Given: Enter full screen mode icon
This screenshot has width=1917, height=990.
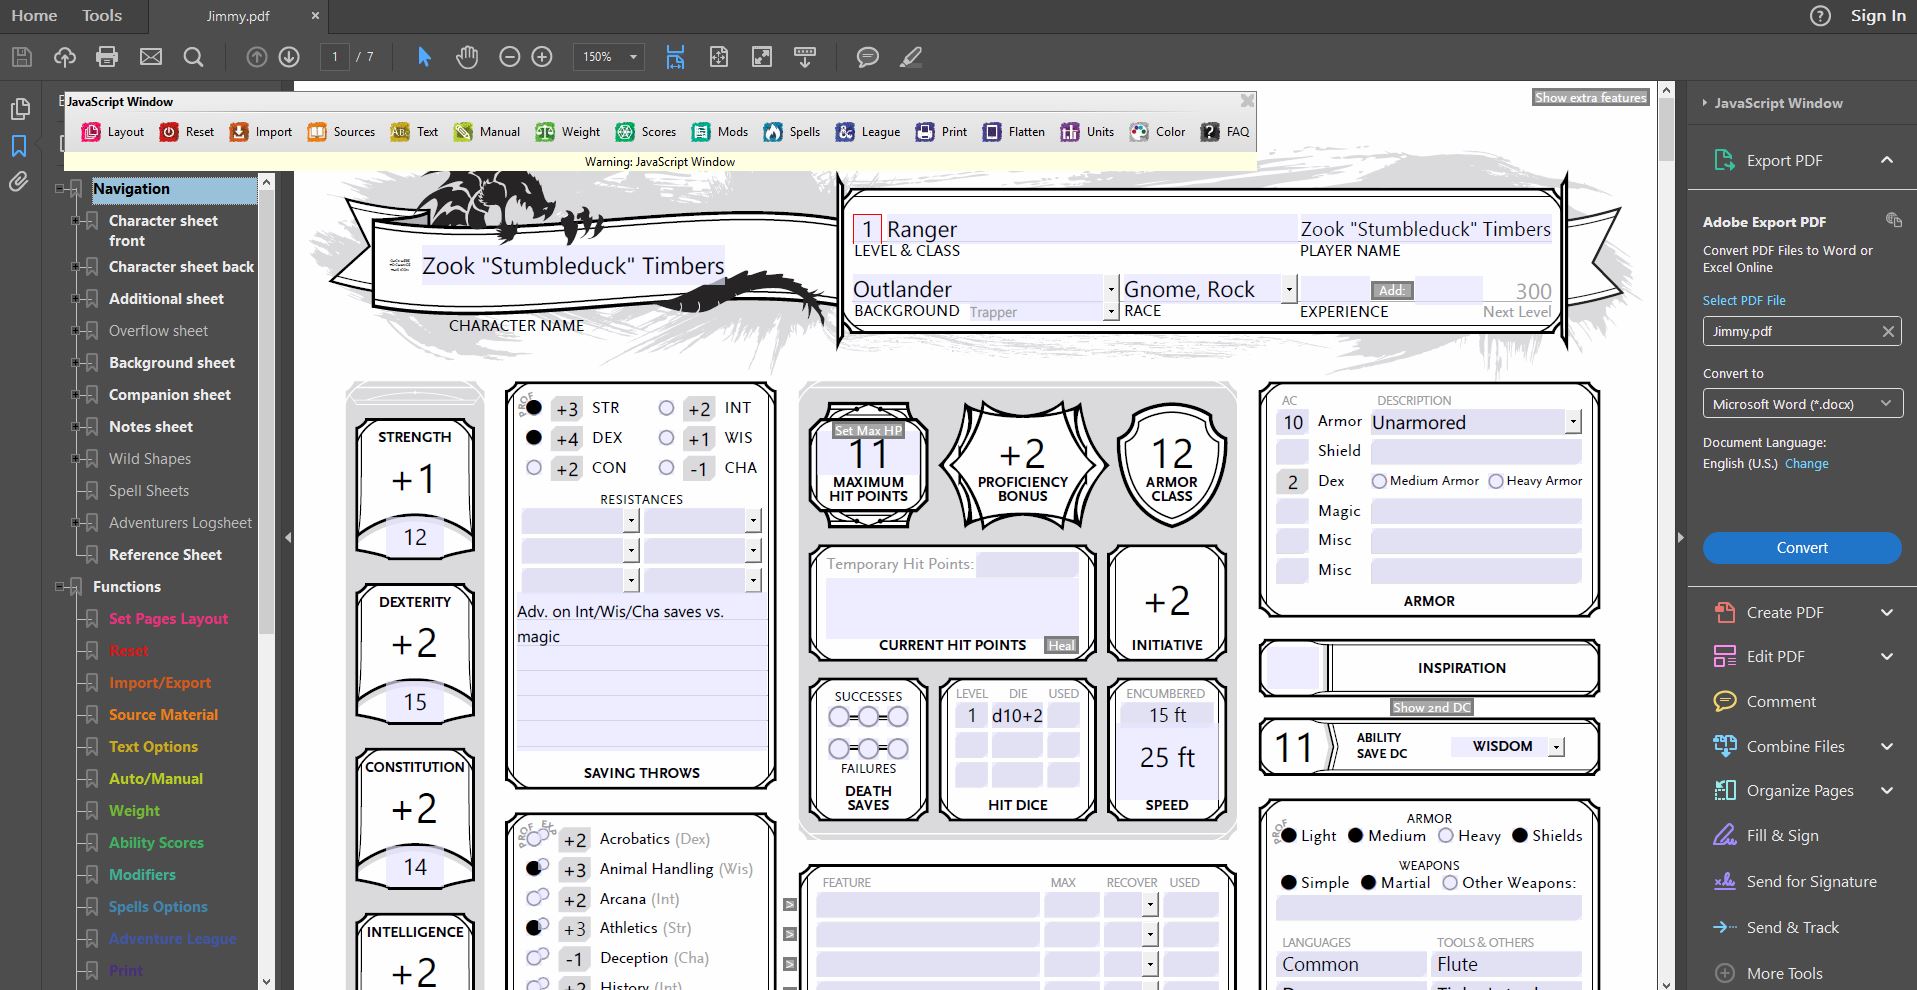Looking at the screenshot, I should click(762, 57).
